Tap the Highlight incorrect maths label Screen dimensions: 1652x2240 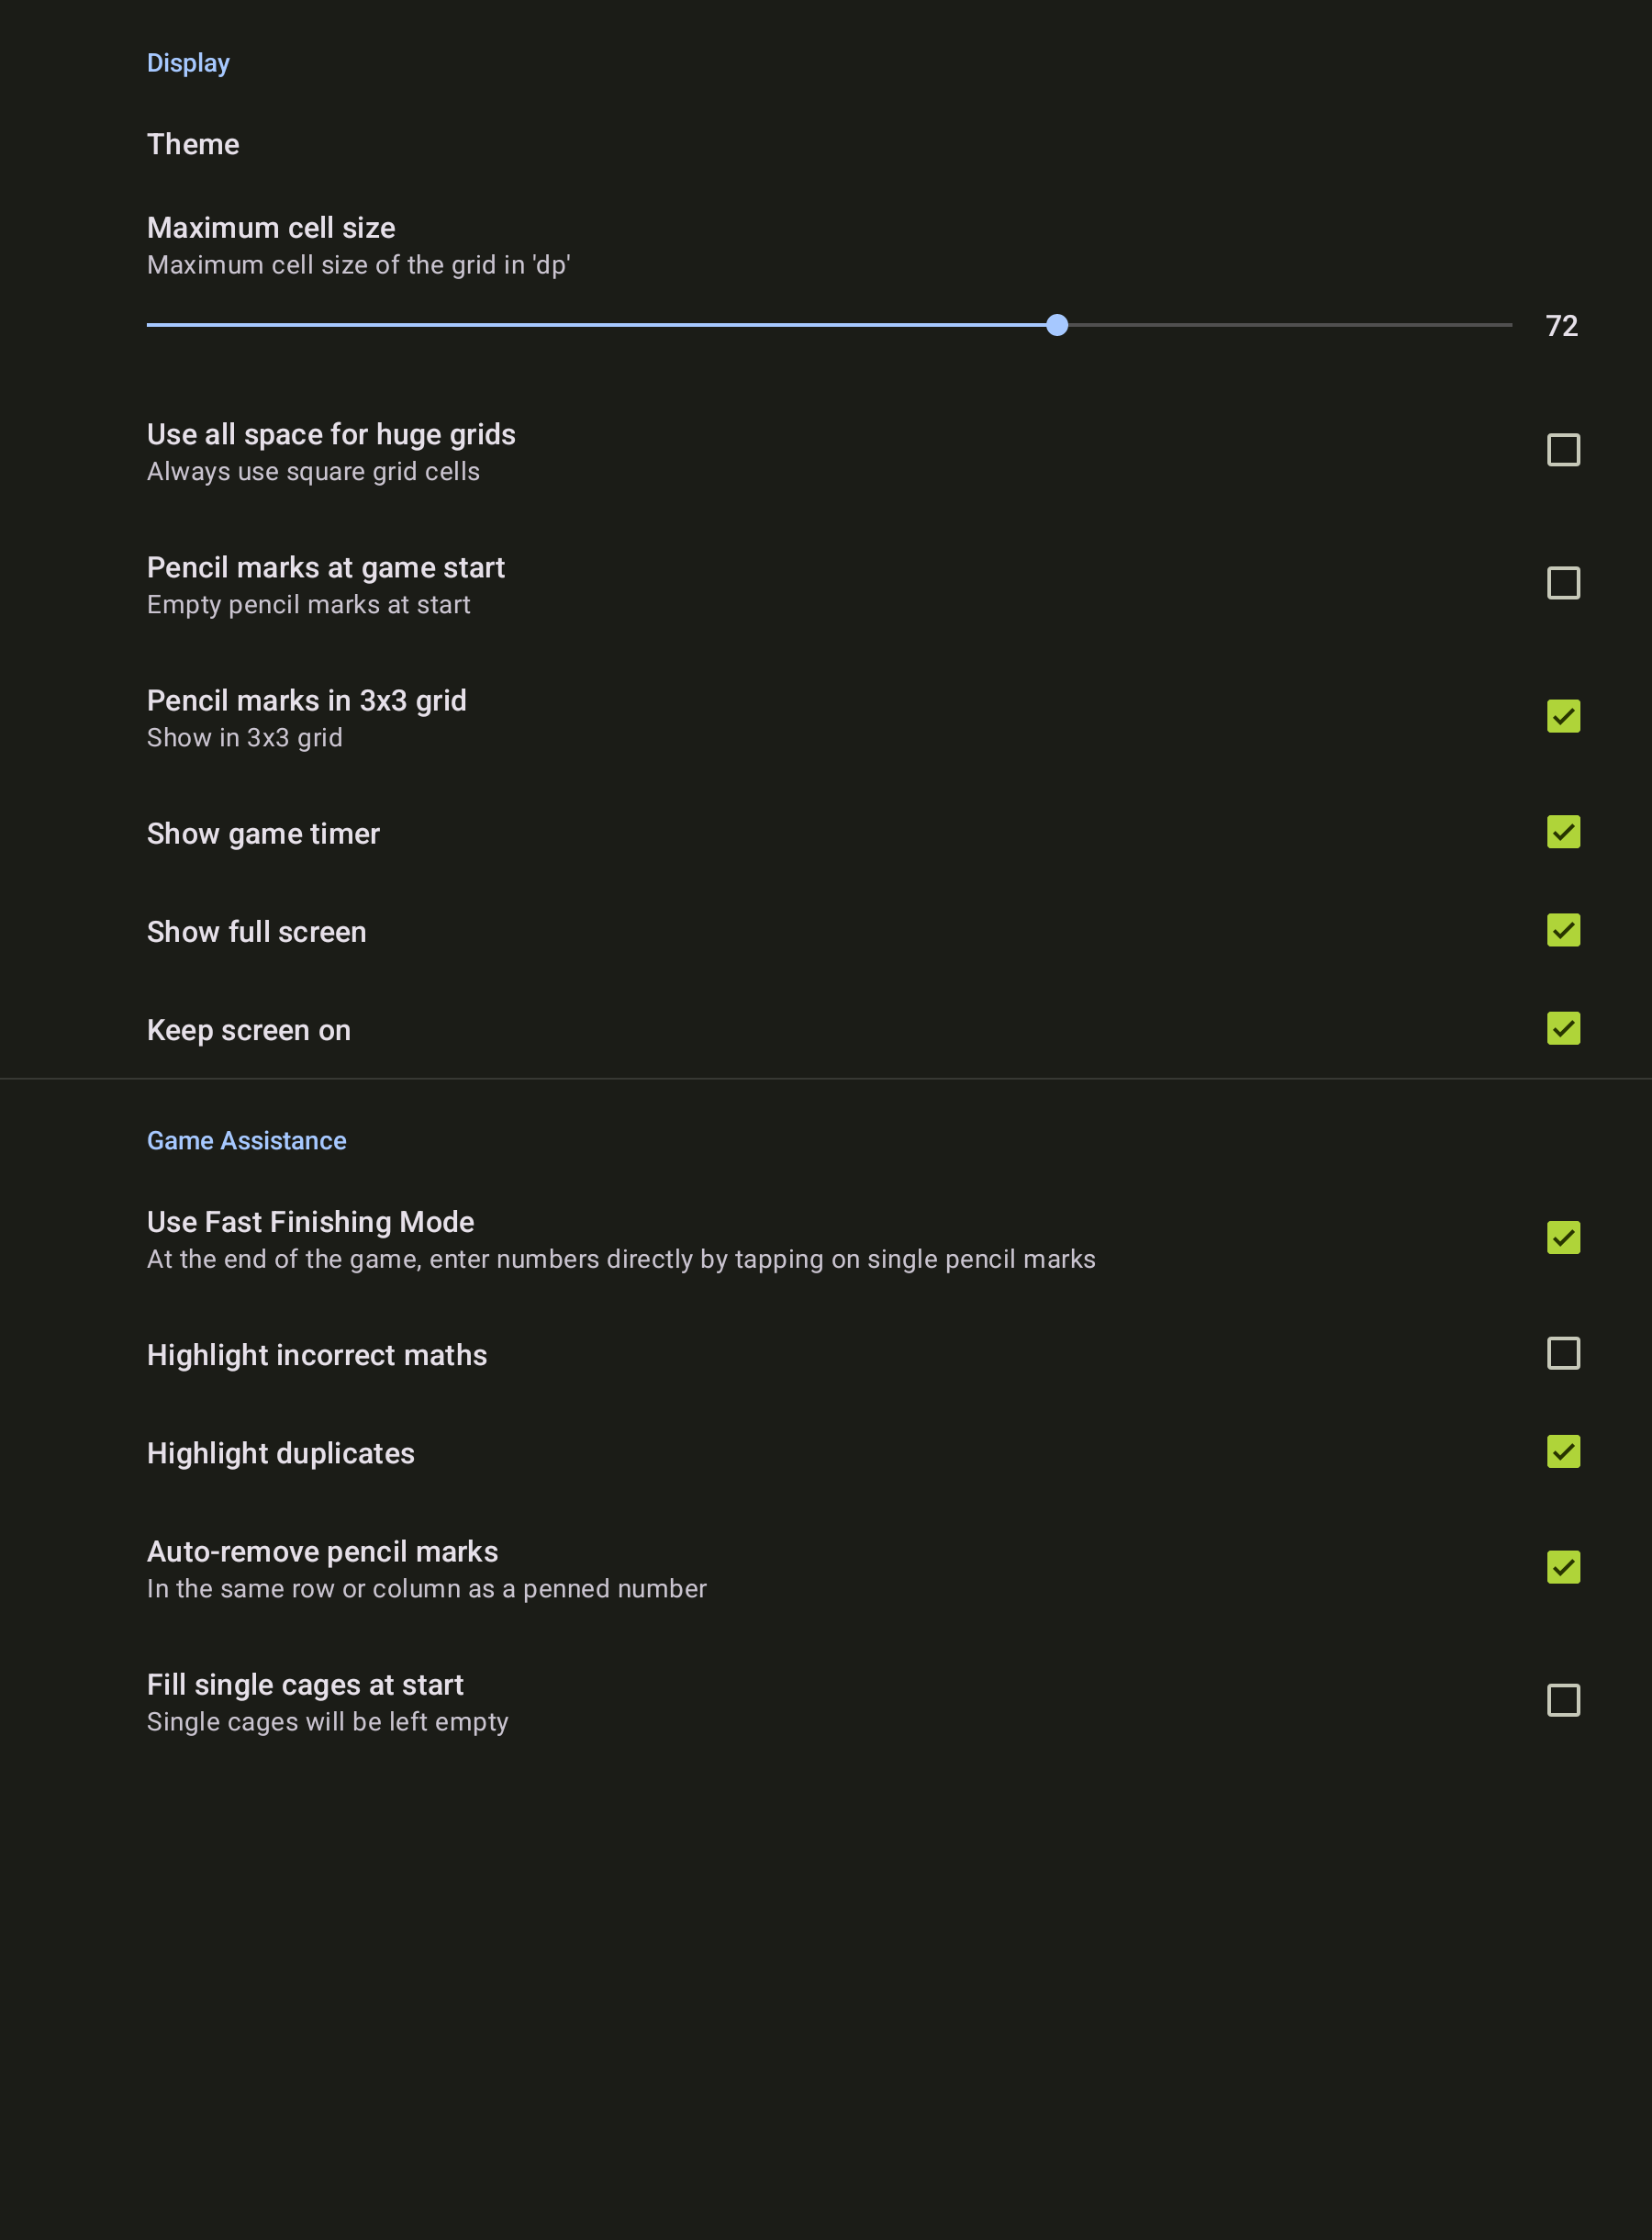tap(317, 1355)
